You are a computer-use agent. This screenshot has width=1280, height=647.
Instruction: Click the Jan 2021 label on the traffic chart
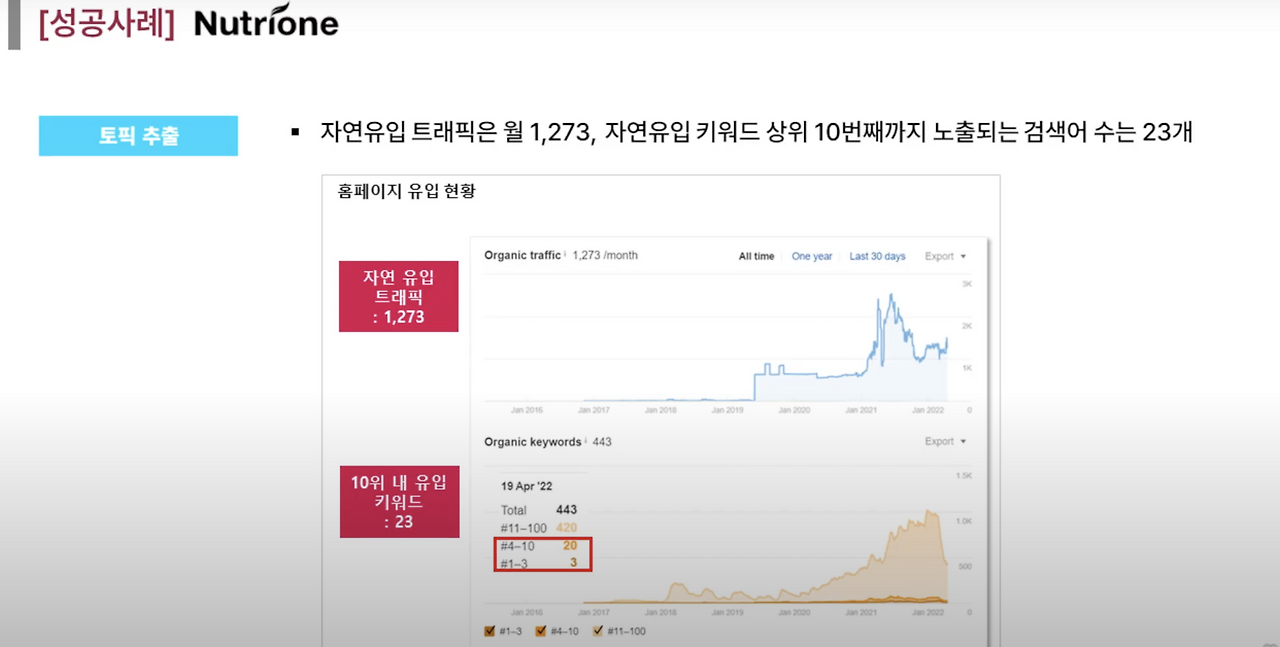tap(861, 410)
